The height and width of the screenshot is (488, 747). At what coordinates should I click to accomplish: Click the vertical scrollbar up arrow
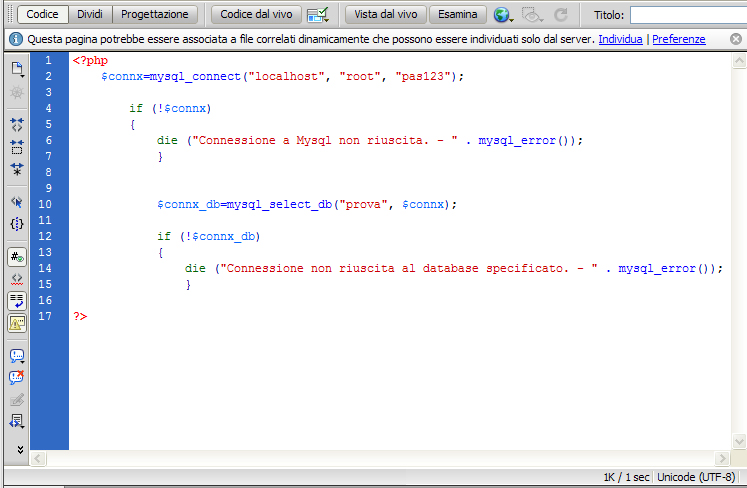[739, 61]
